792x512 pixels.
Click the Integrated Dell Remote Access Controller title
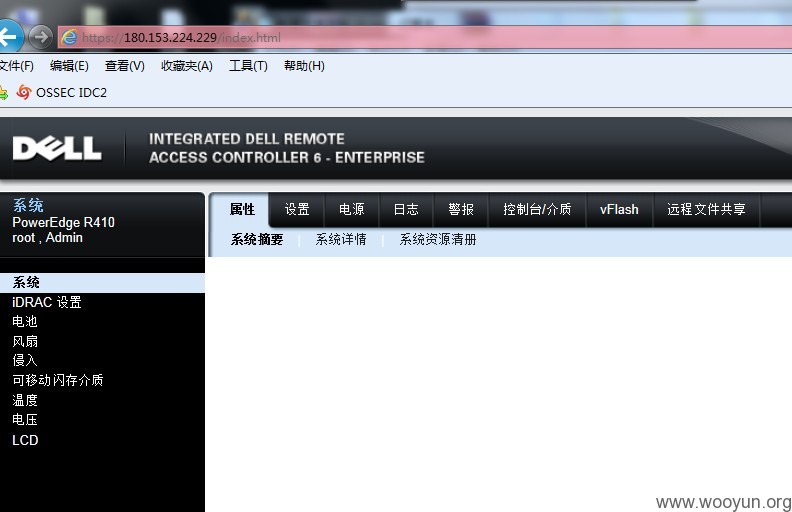286,148
